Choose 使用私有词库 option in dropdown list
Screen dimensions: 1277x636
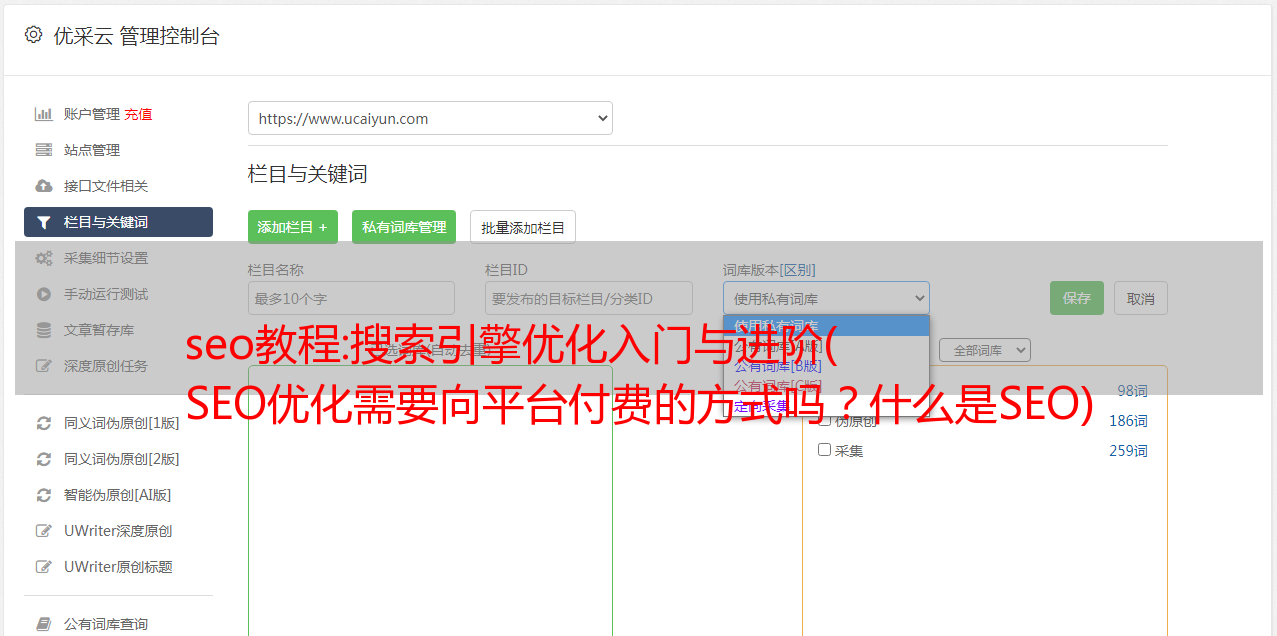(826, 325)
